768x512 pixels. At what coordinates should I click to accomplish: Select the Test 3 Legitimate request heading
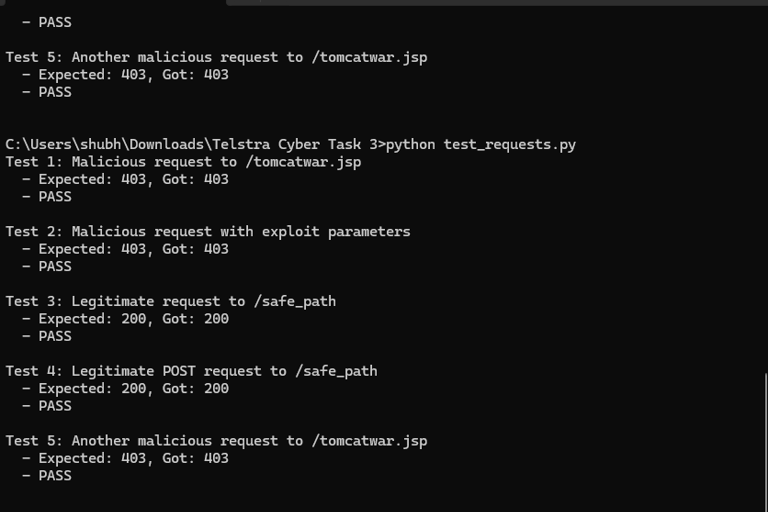coord(171,301)
